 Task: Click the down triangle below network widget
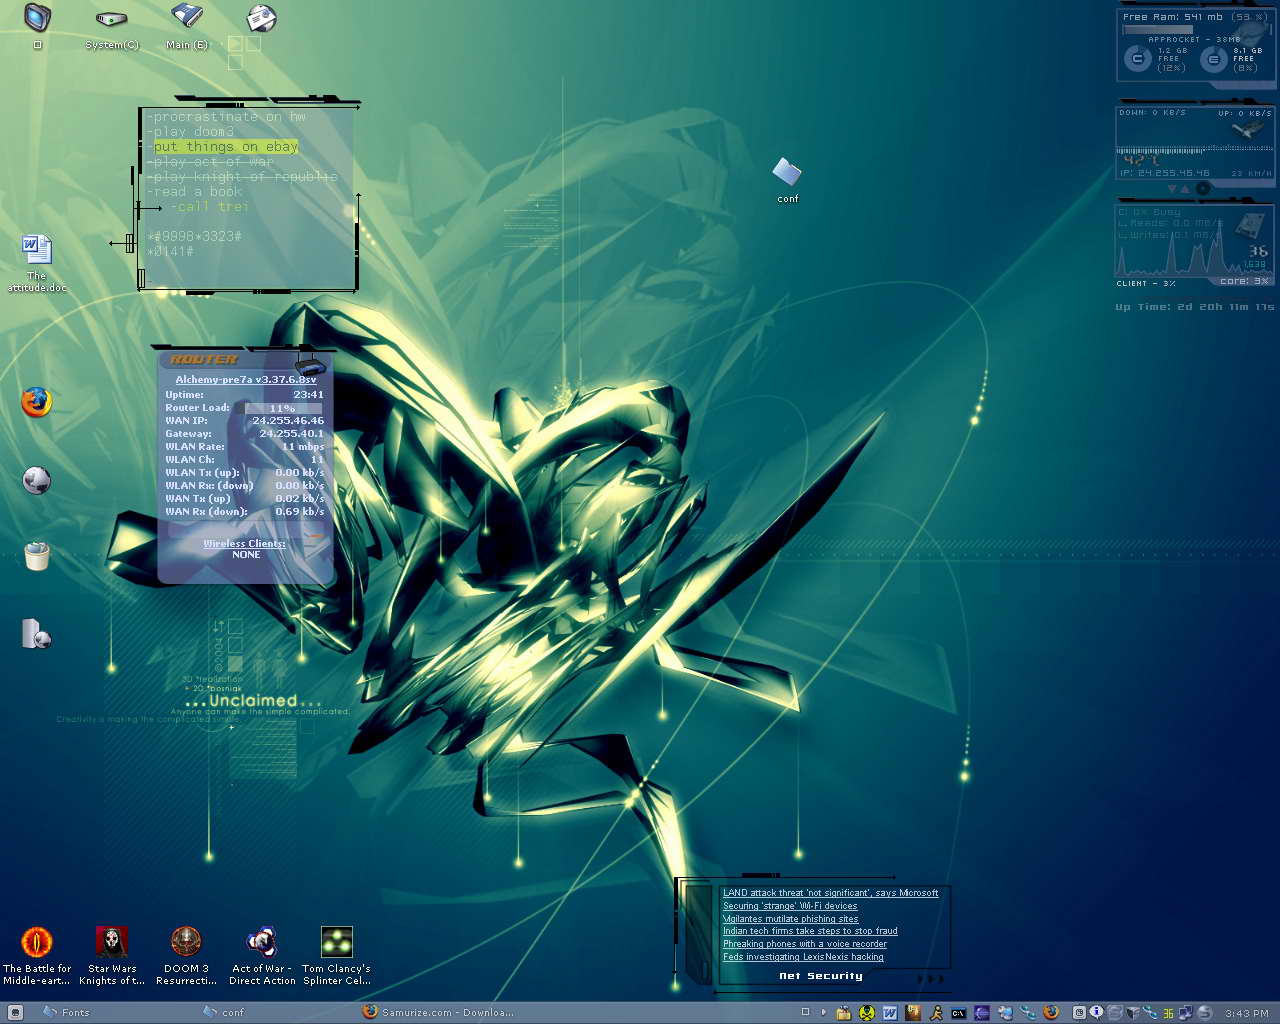(x=1173, y=189)
